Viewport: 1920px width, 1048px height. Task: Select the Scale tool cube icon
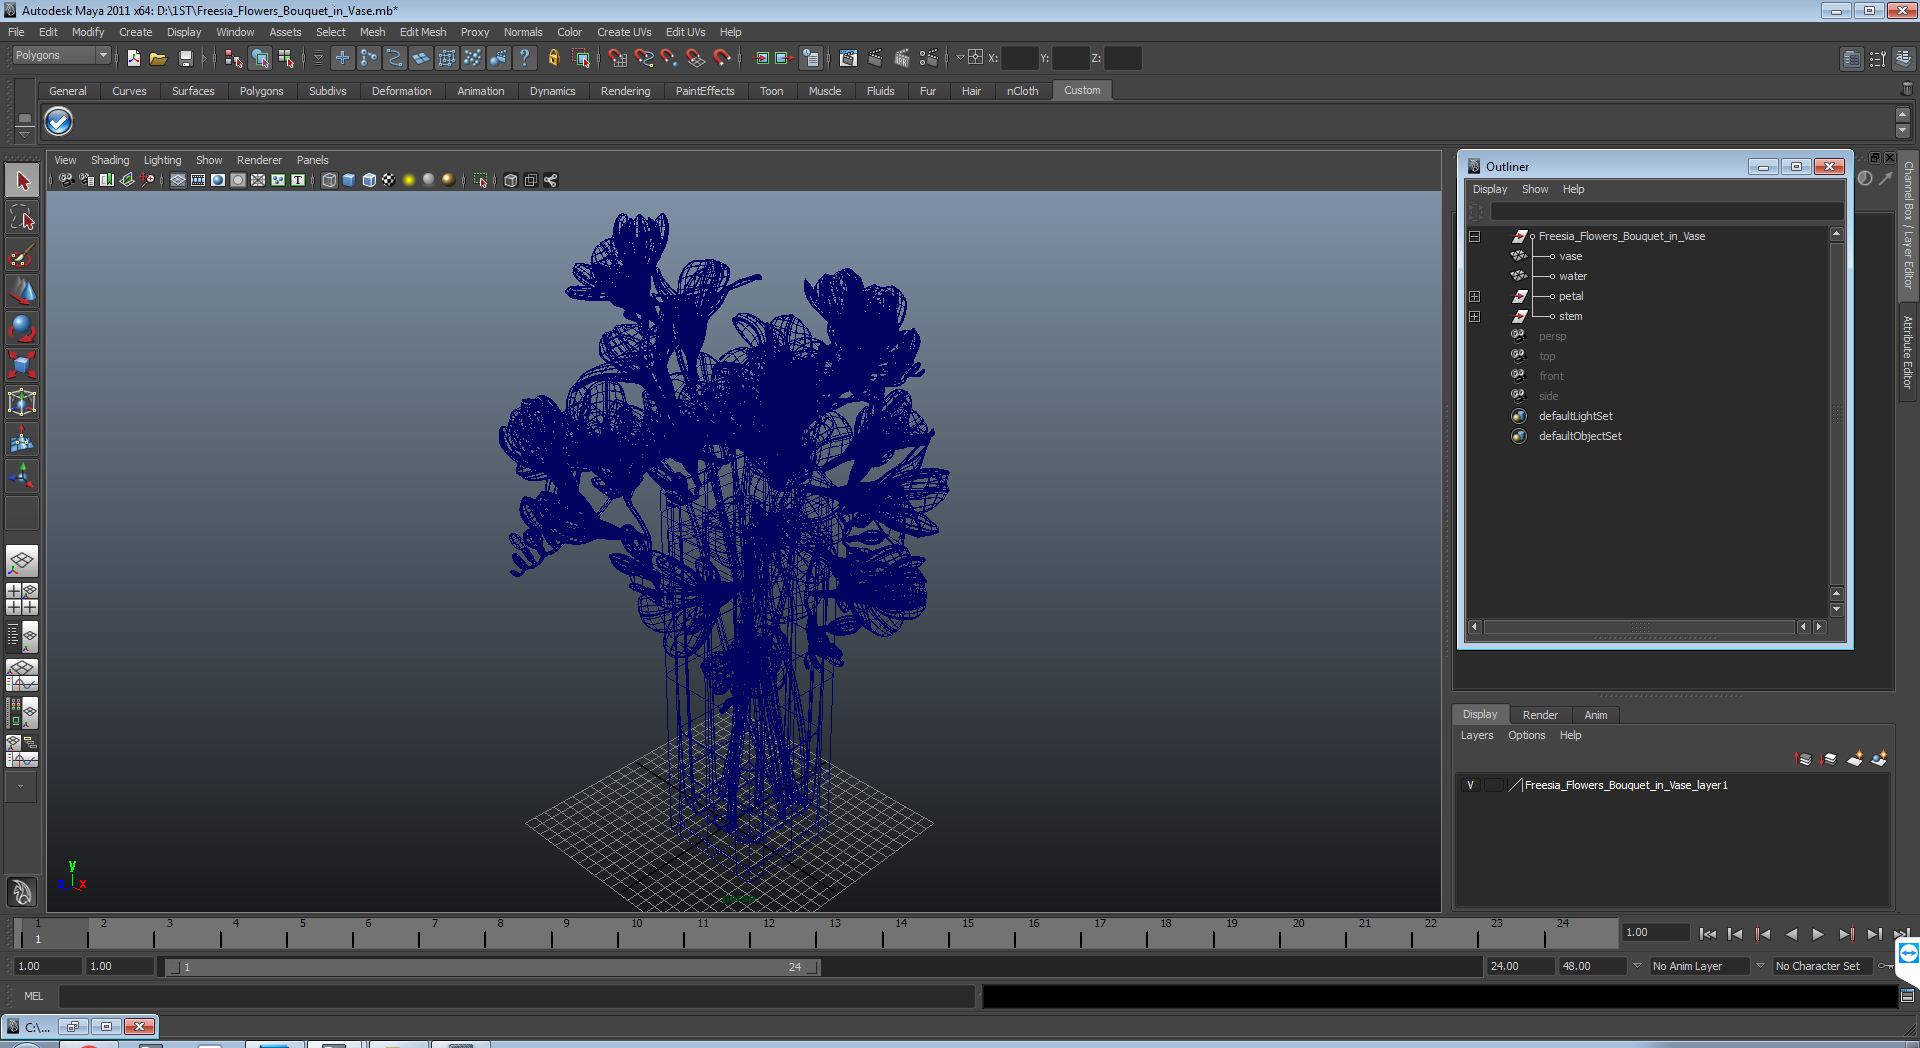22,366
